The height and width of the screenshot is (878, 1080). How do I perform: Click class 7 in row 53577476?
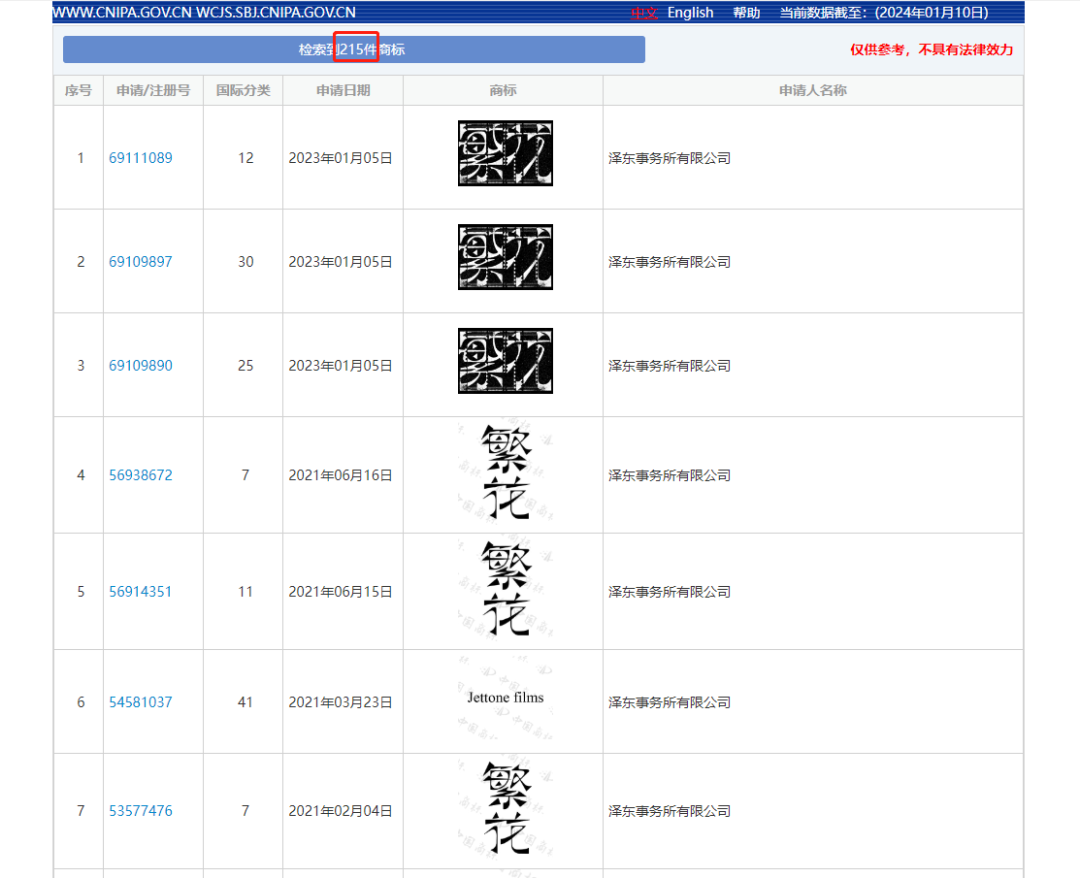(x=245, y=811)
